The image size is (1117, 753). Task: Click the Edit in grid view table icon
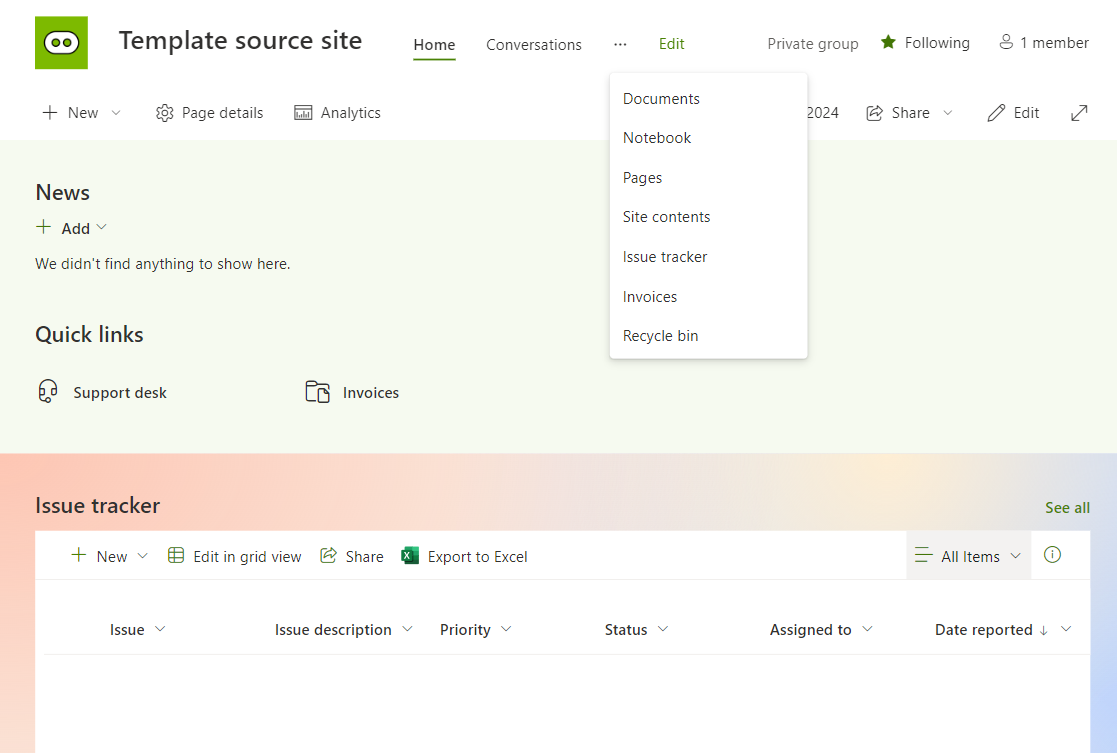pyautogui.click(x=176, y=555)
